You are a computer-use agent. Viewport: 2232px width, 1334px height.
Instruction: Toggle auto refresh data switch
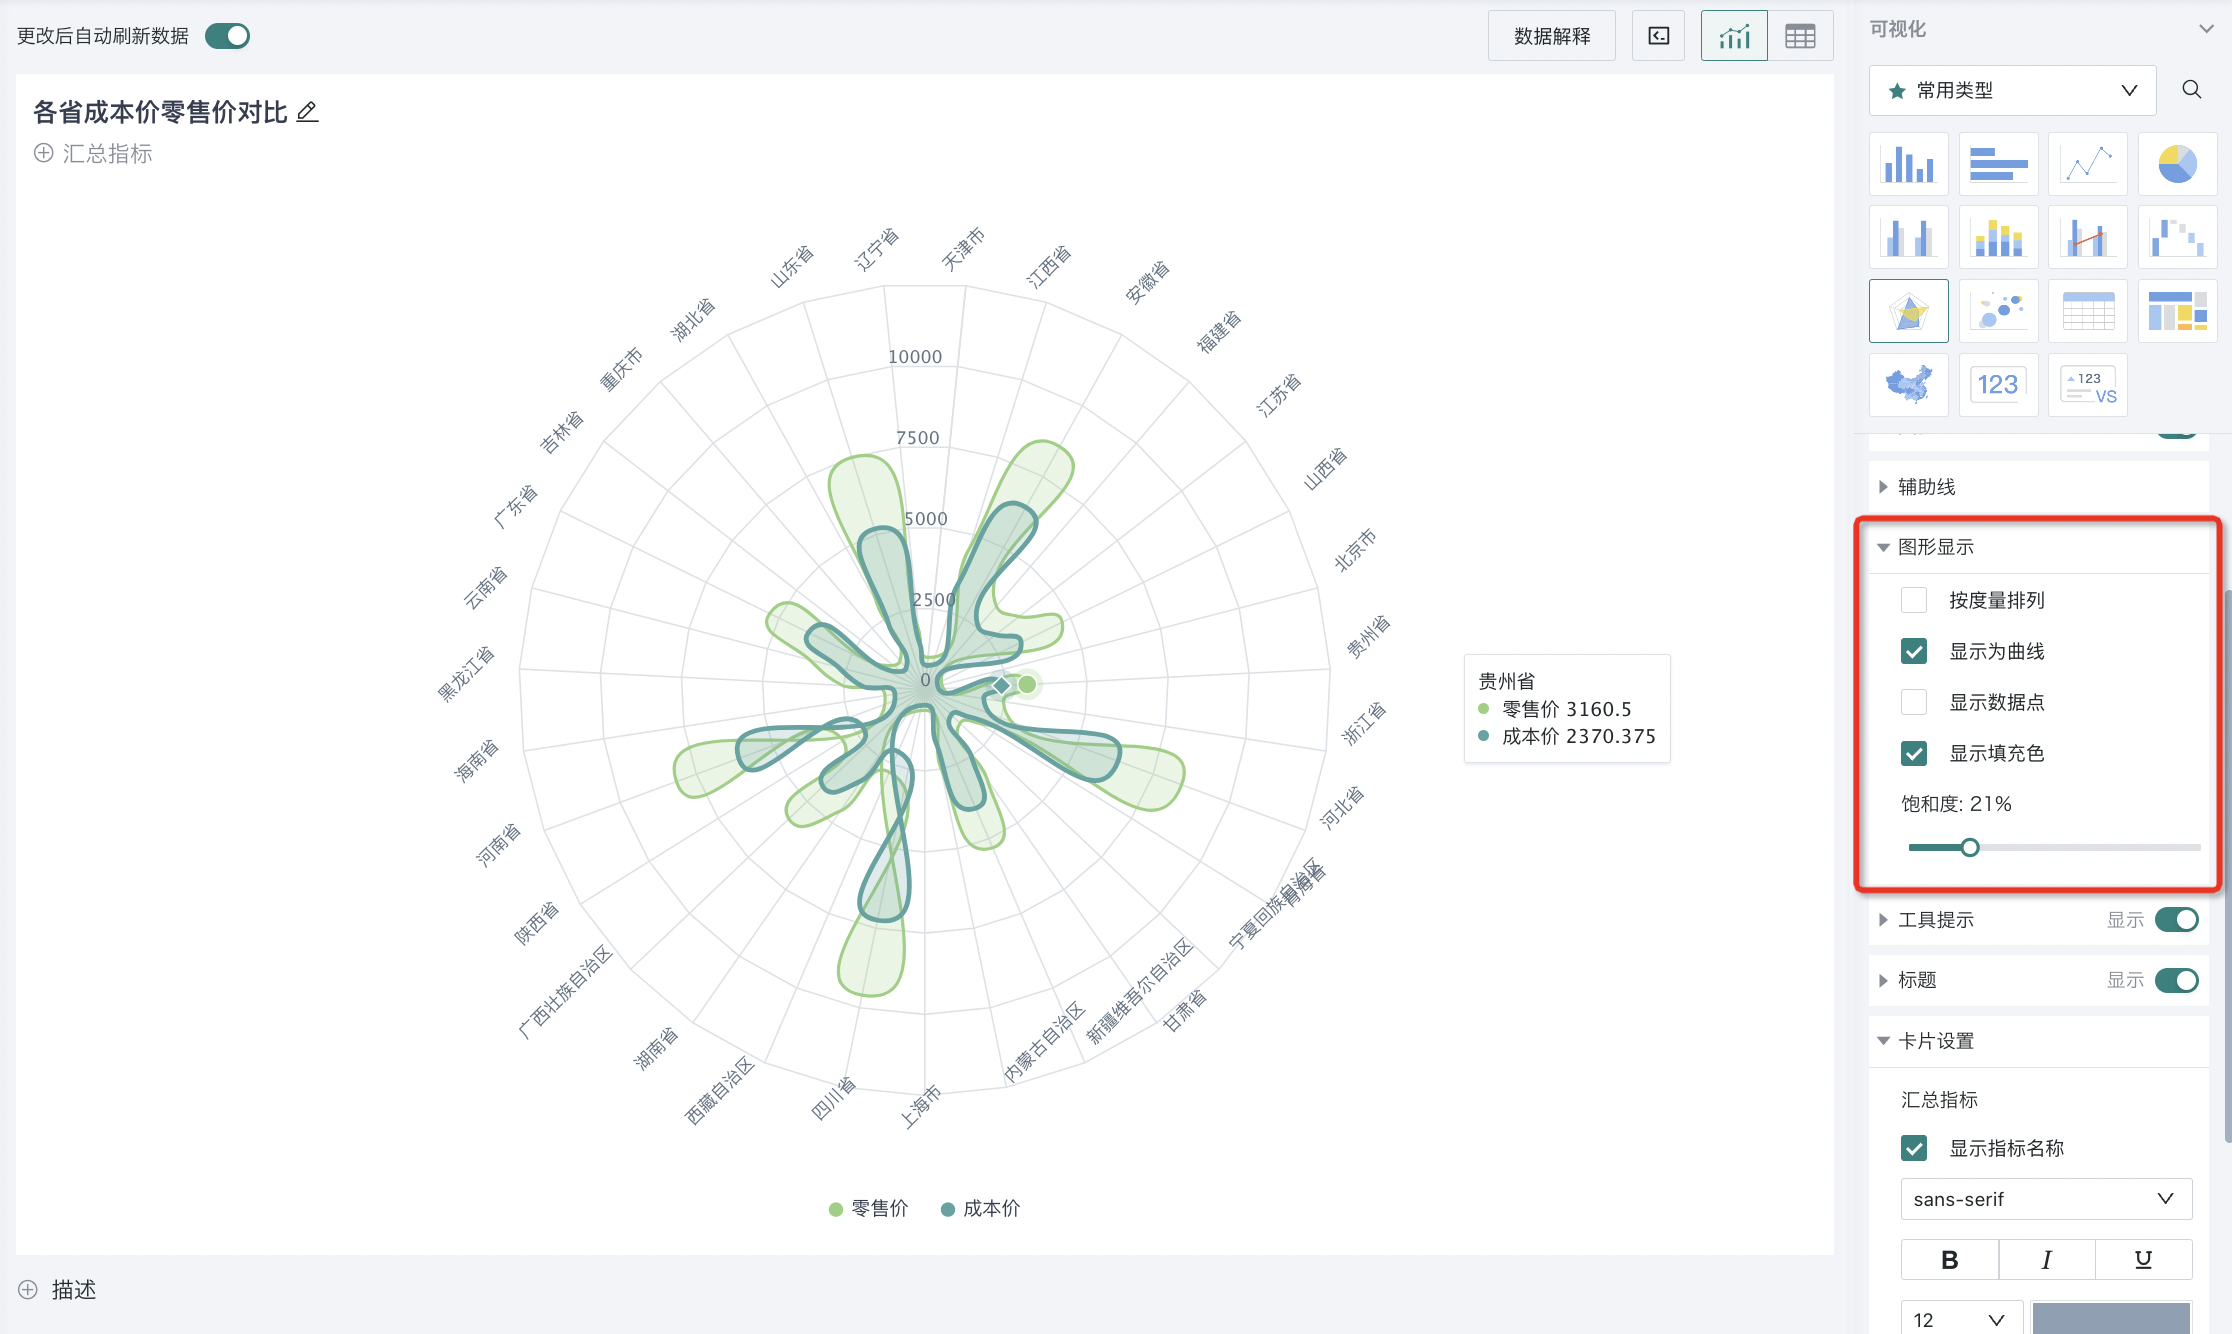227,36
